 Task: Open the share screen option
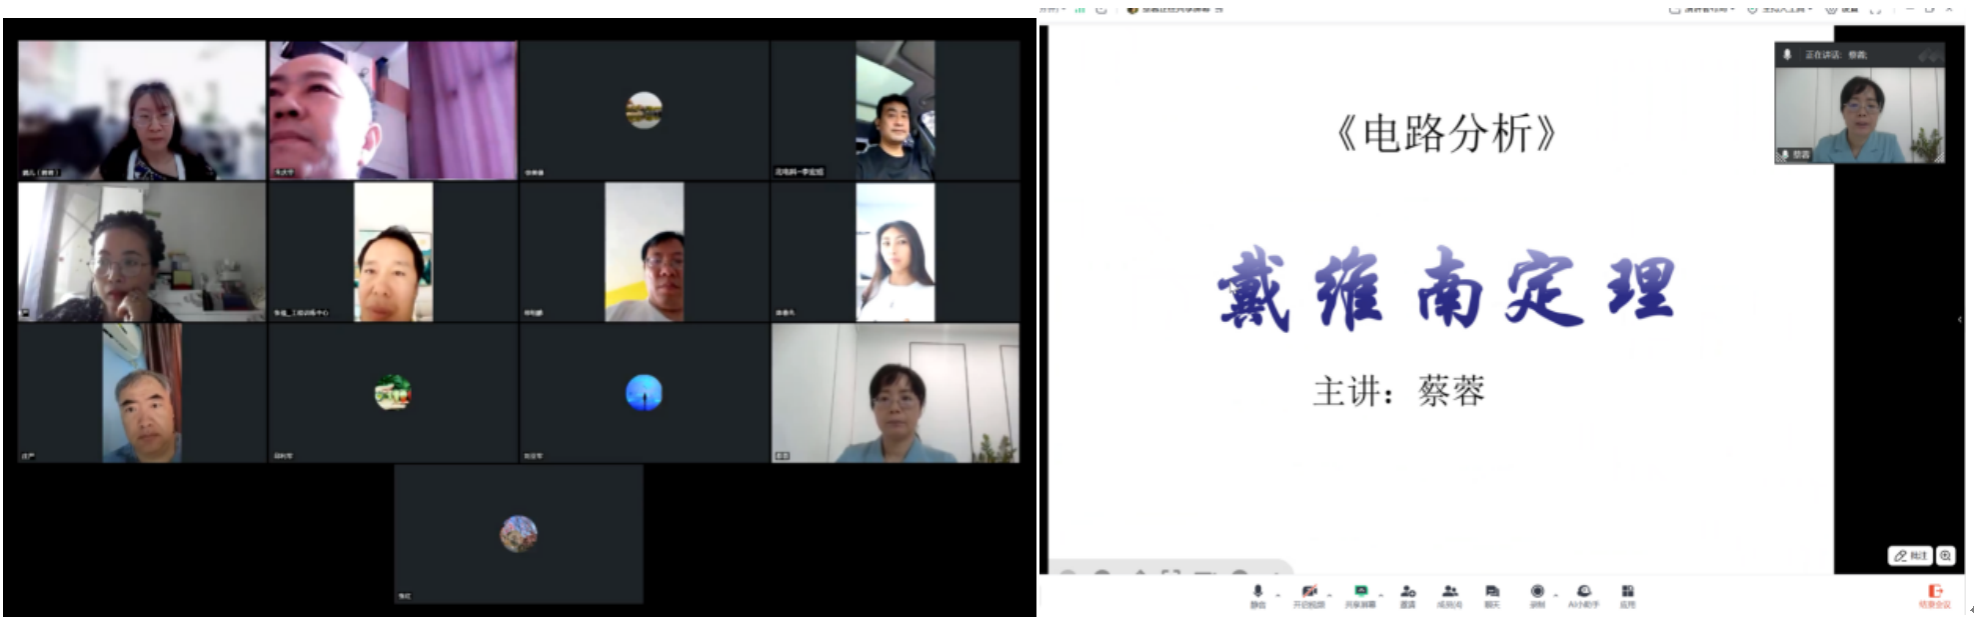click(1360, 594)
